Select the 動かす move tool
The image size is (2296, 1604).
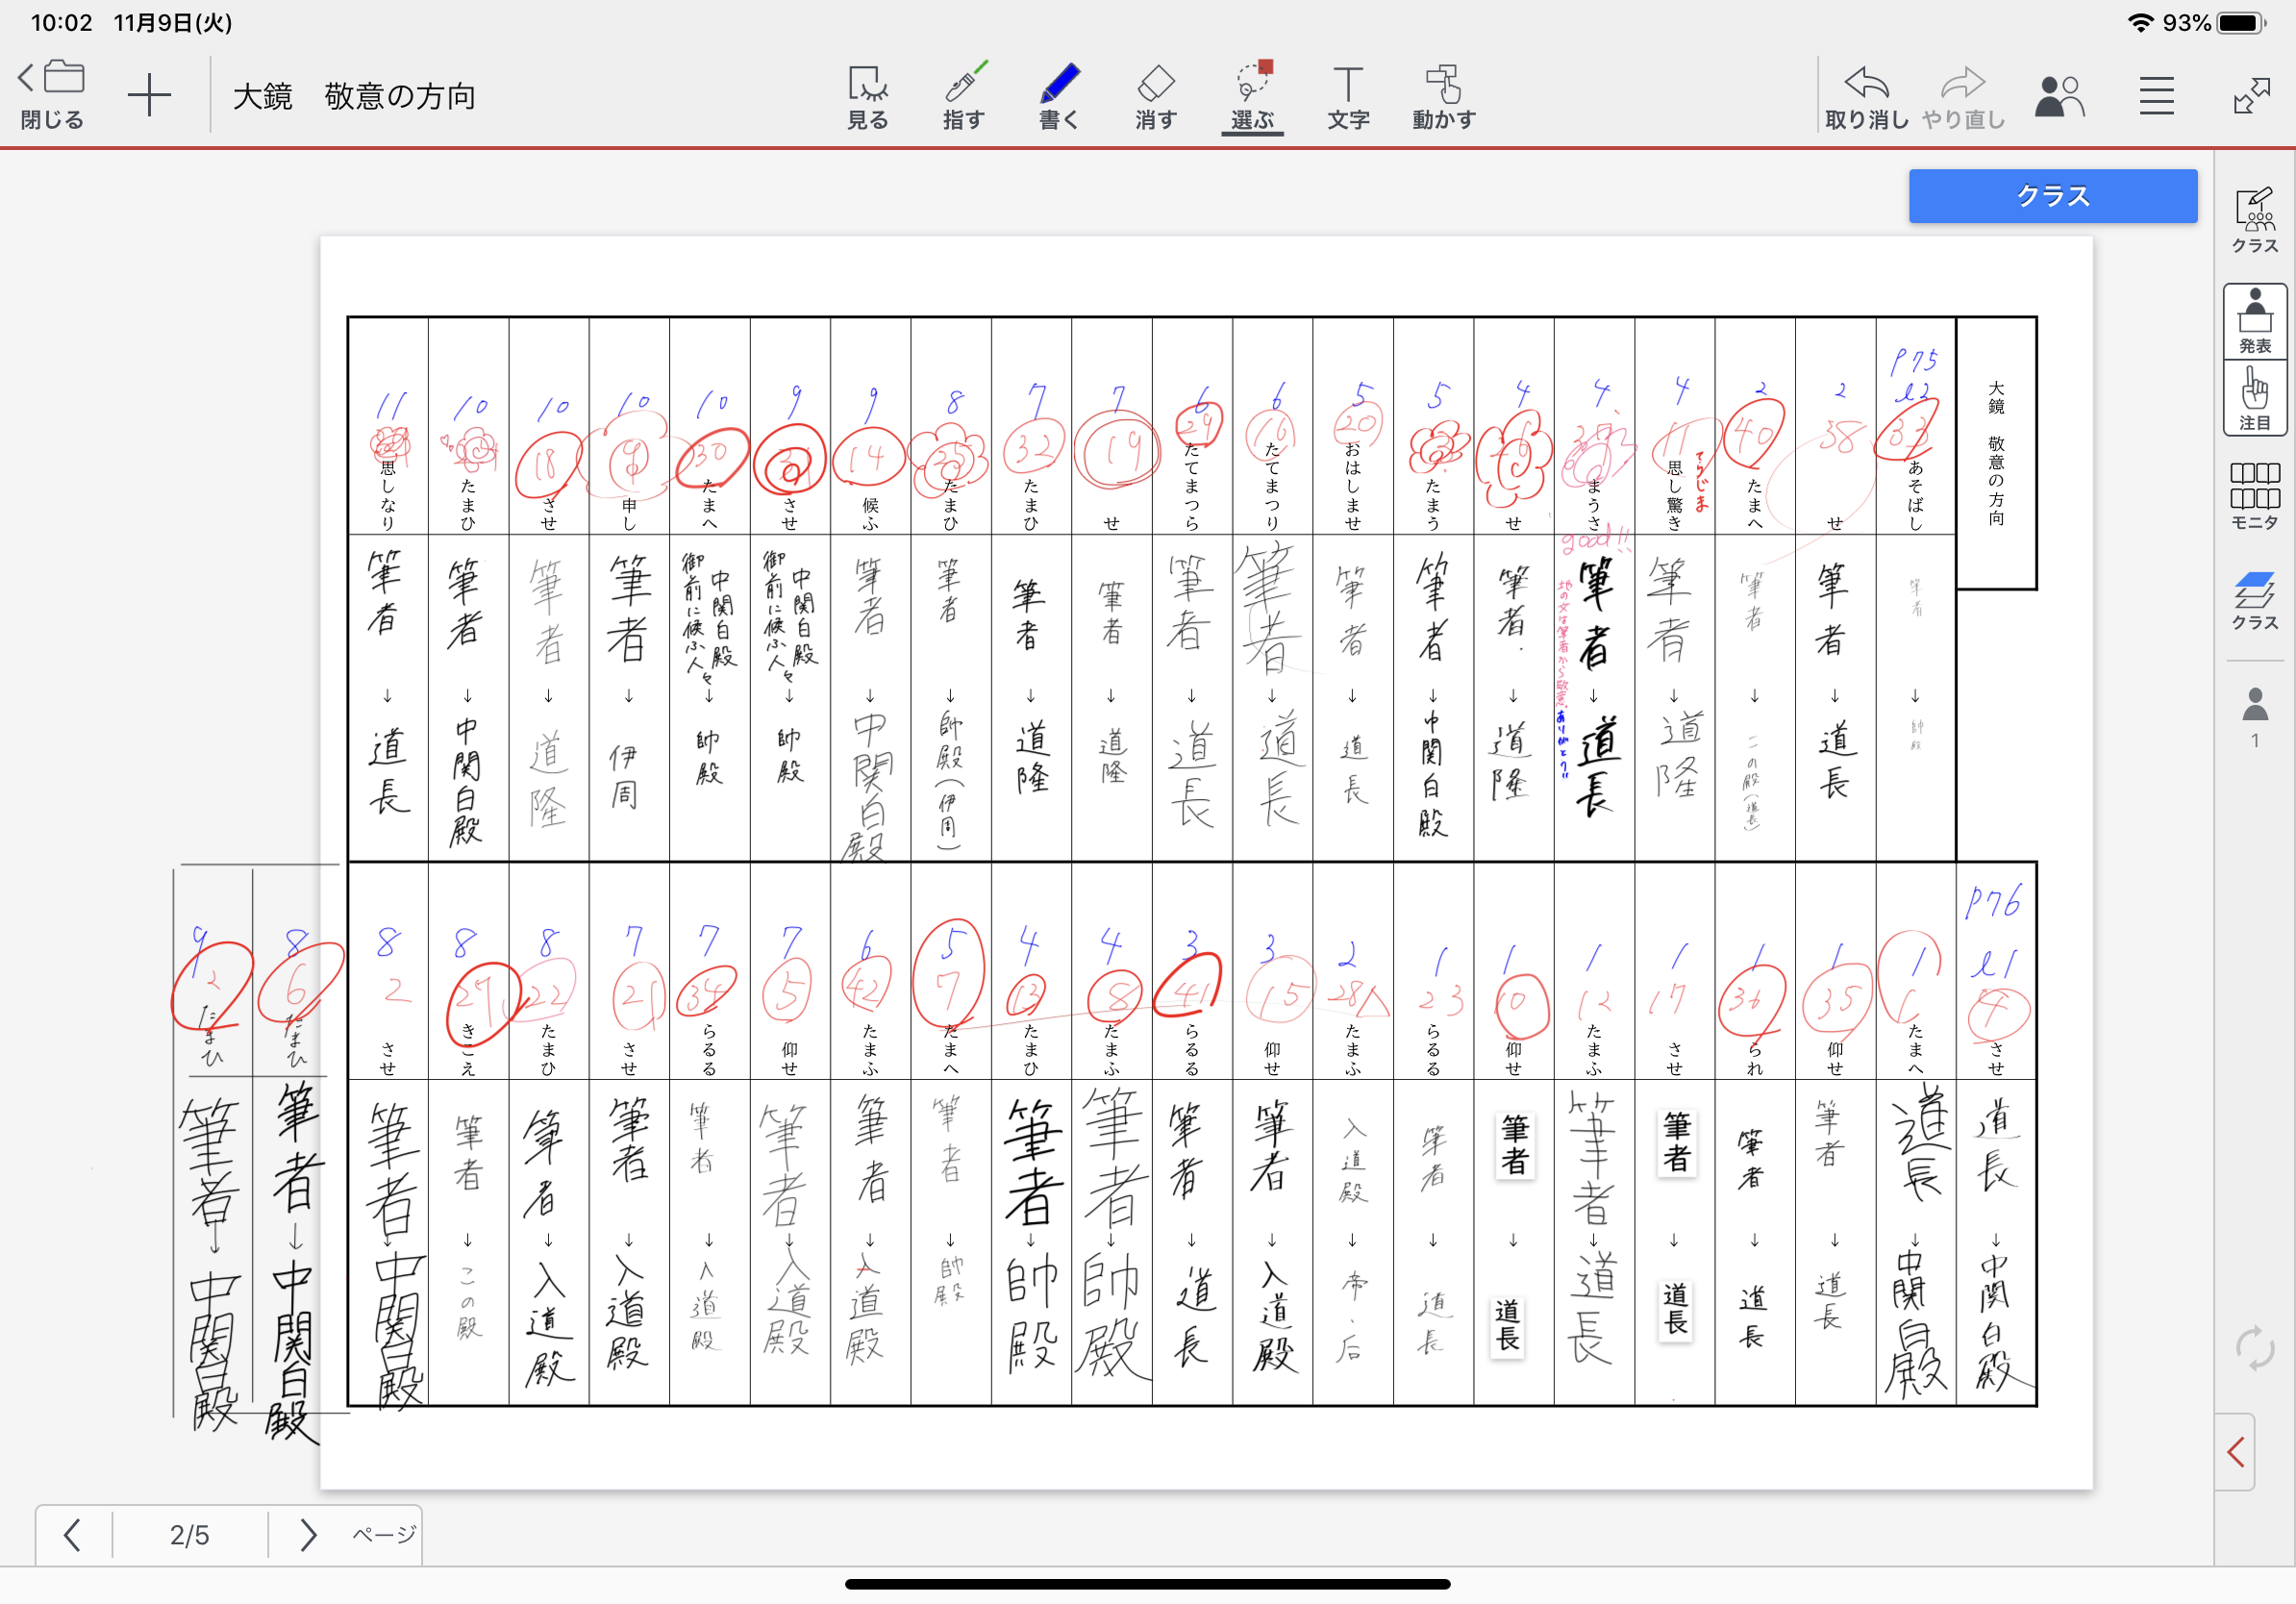coord(1443,97)
